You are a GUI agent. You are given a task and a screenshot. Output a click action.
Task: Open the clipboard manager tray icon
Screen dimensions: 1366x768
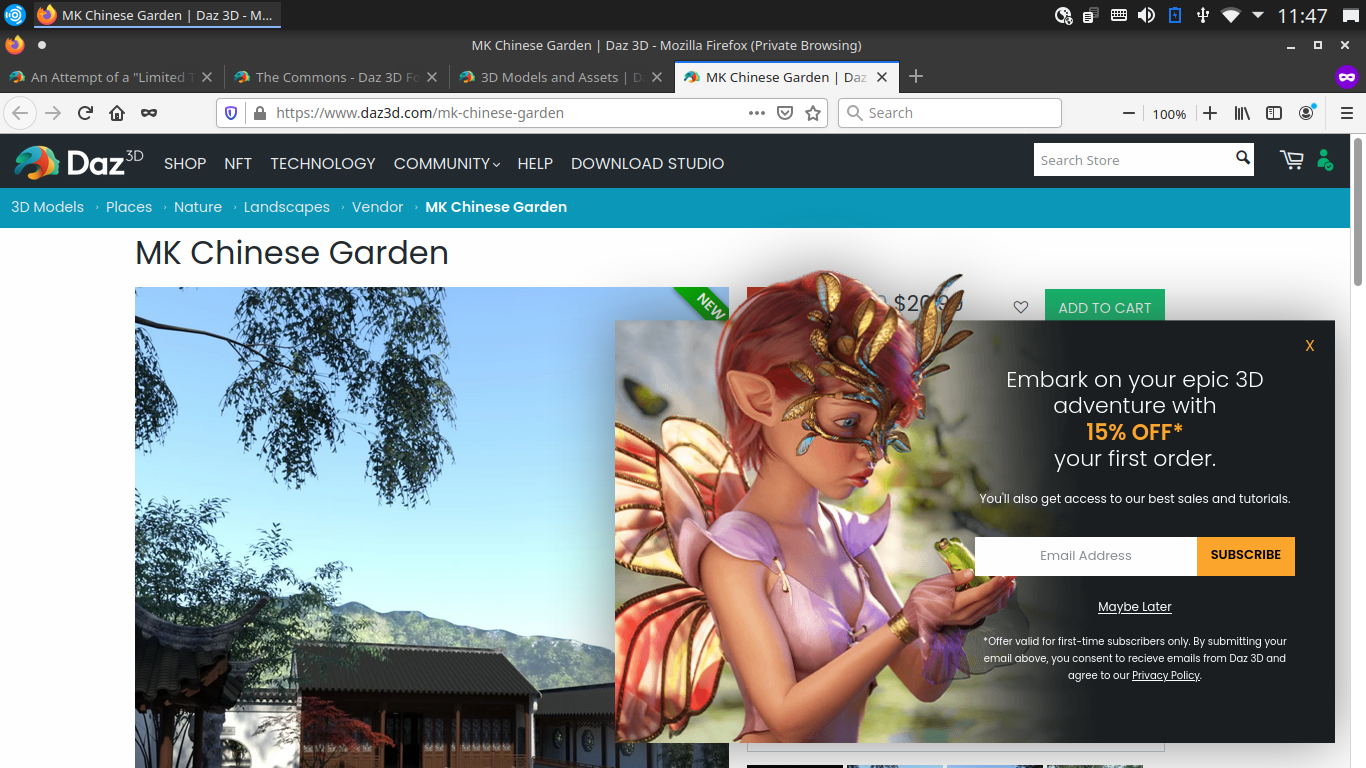(1091, 15)
